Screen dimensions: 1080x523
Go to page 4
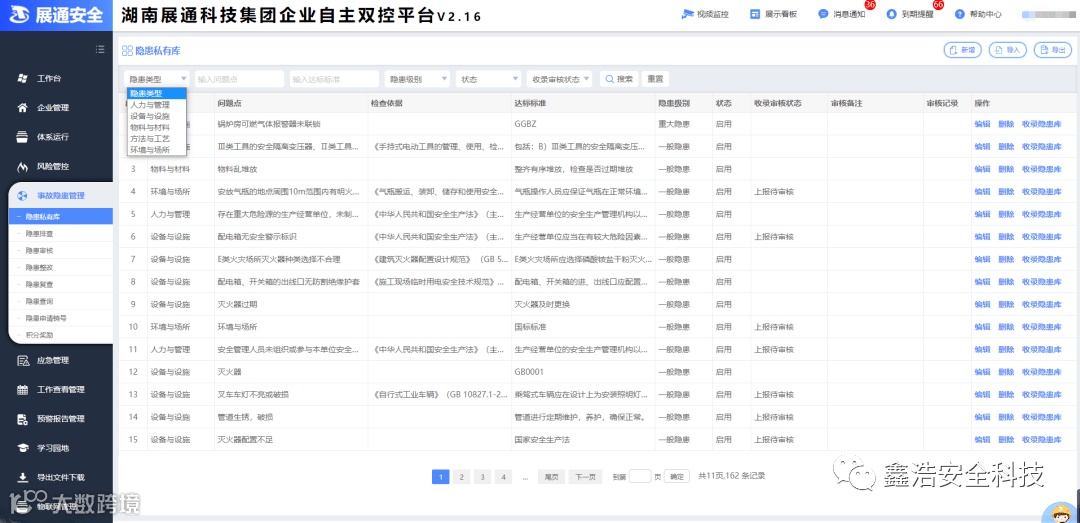[503, 477]
